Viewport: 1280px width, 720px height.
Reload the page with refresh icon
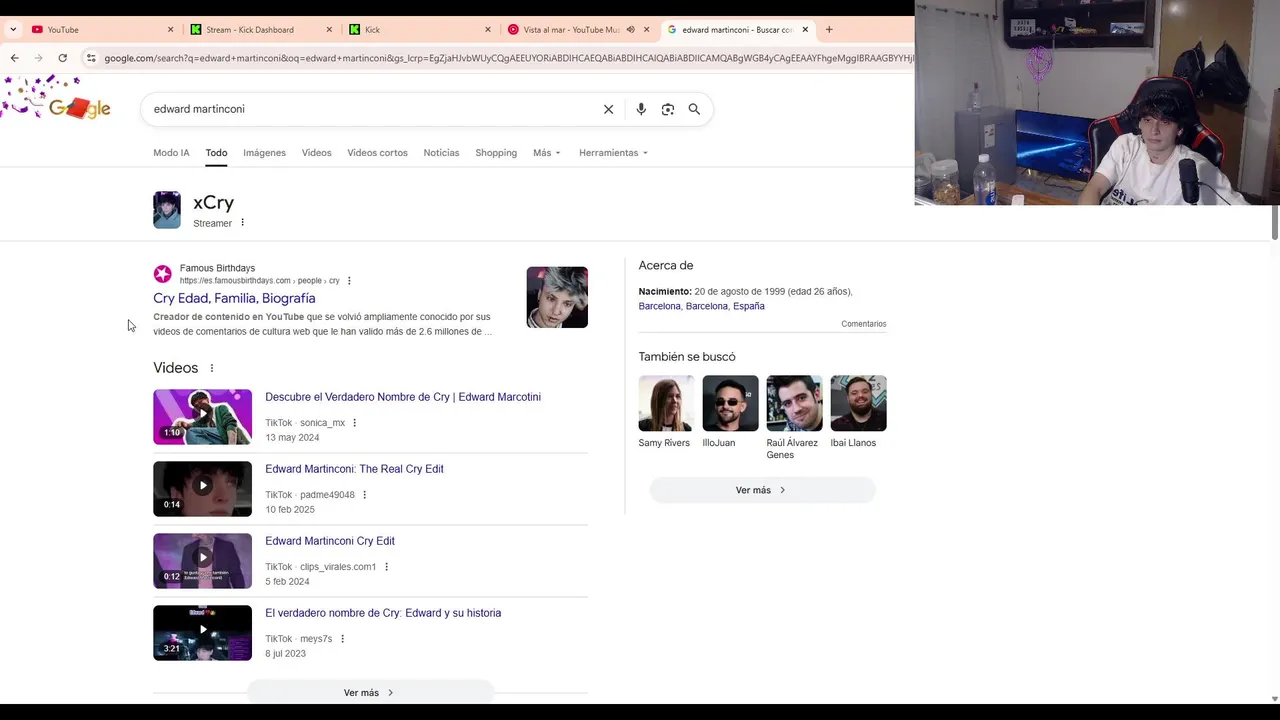(62, 58)
